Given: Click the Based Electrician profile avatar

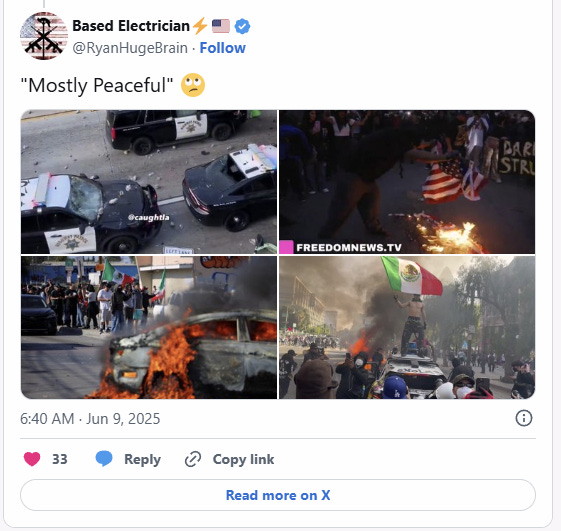Looking at the screenshot, I should point(44,36).
